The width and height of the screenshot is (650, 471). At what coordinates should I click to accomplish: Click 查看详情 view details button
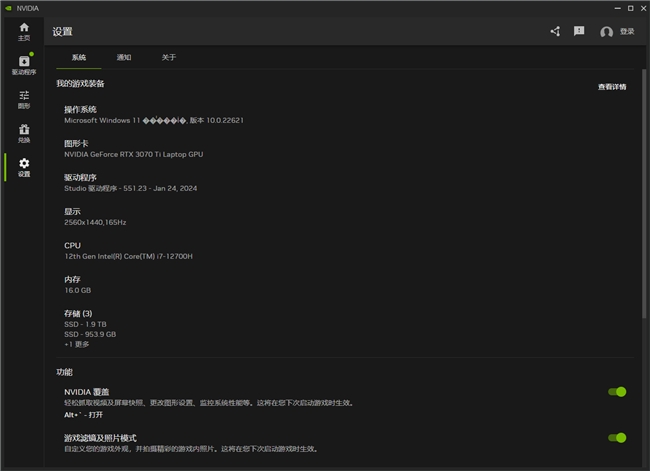(612, 87)
